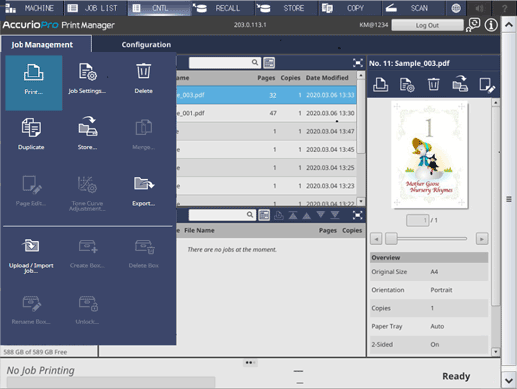Maximize the upper job list panel
Screen dimensions: 517x389
click(358, 63)
